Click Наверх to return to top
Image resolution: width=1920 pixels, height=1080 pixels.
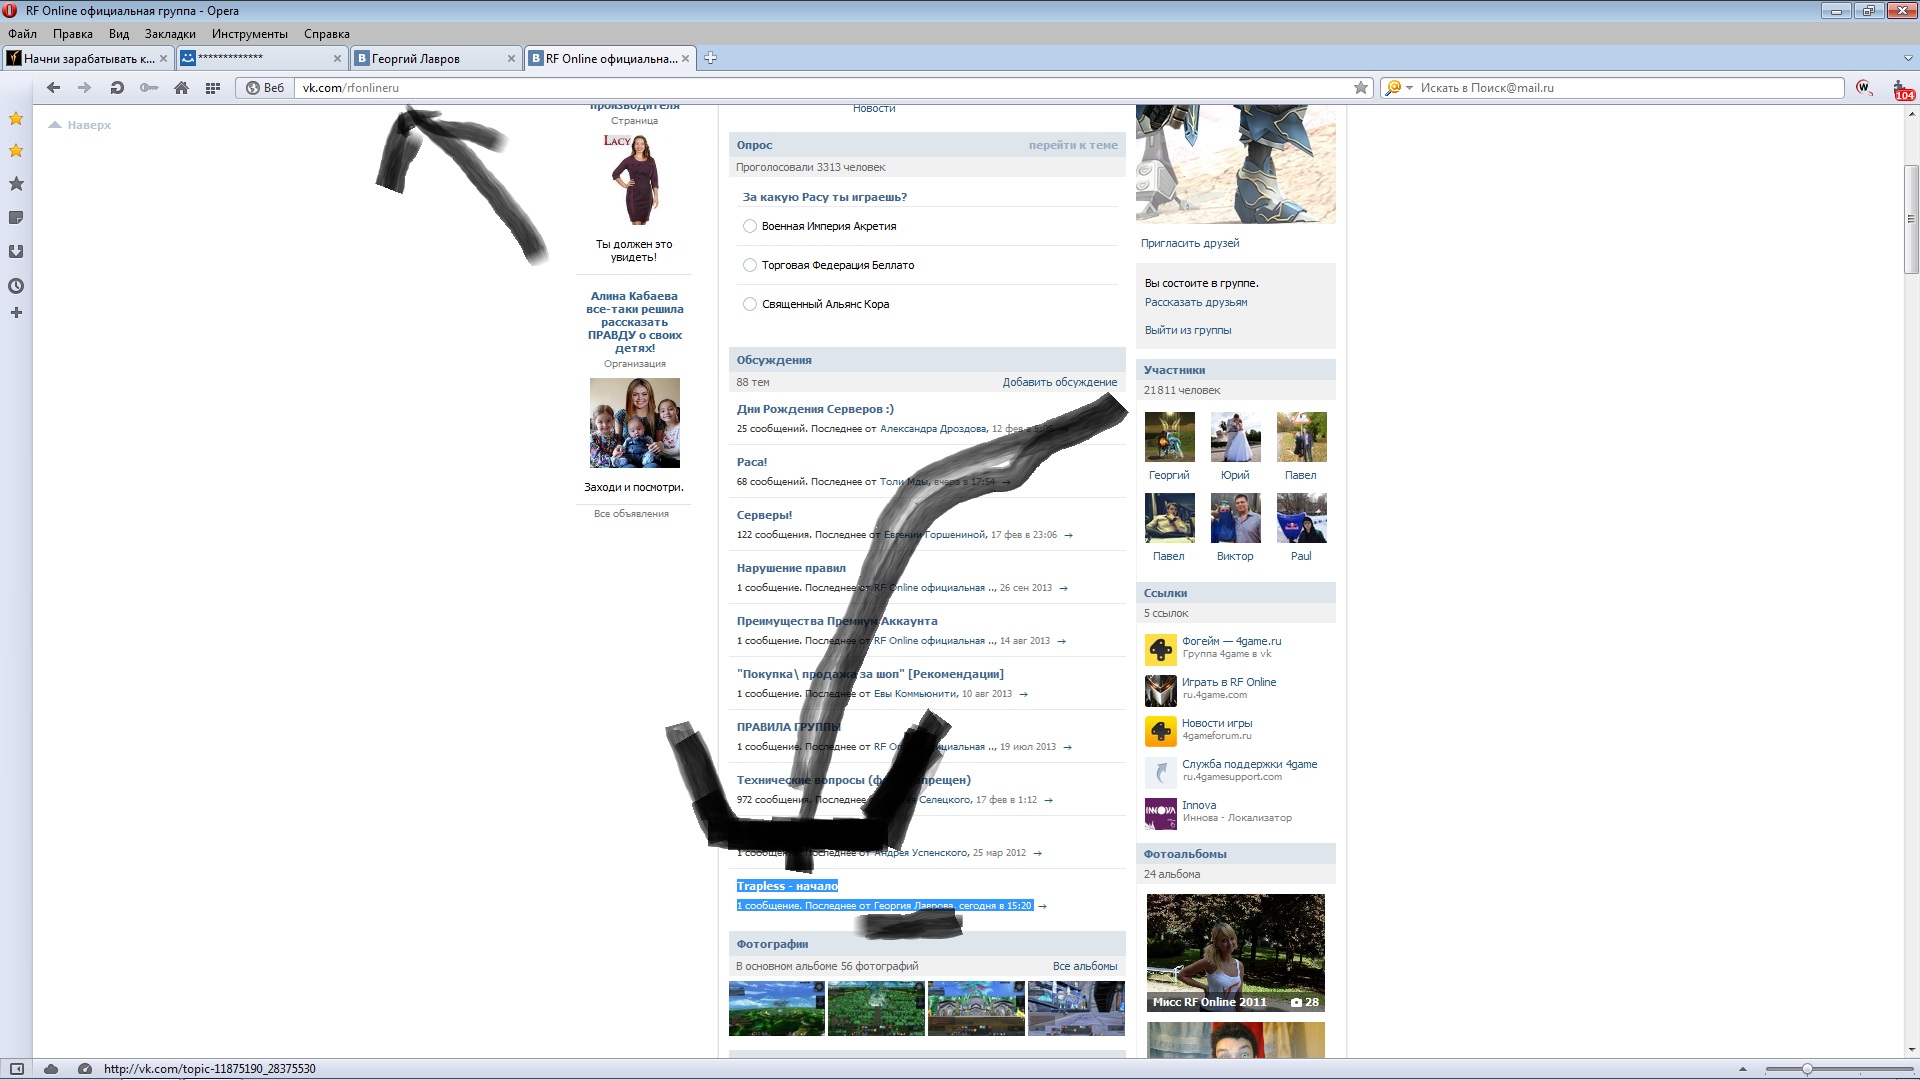[80, 125]
